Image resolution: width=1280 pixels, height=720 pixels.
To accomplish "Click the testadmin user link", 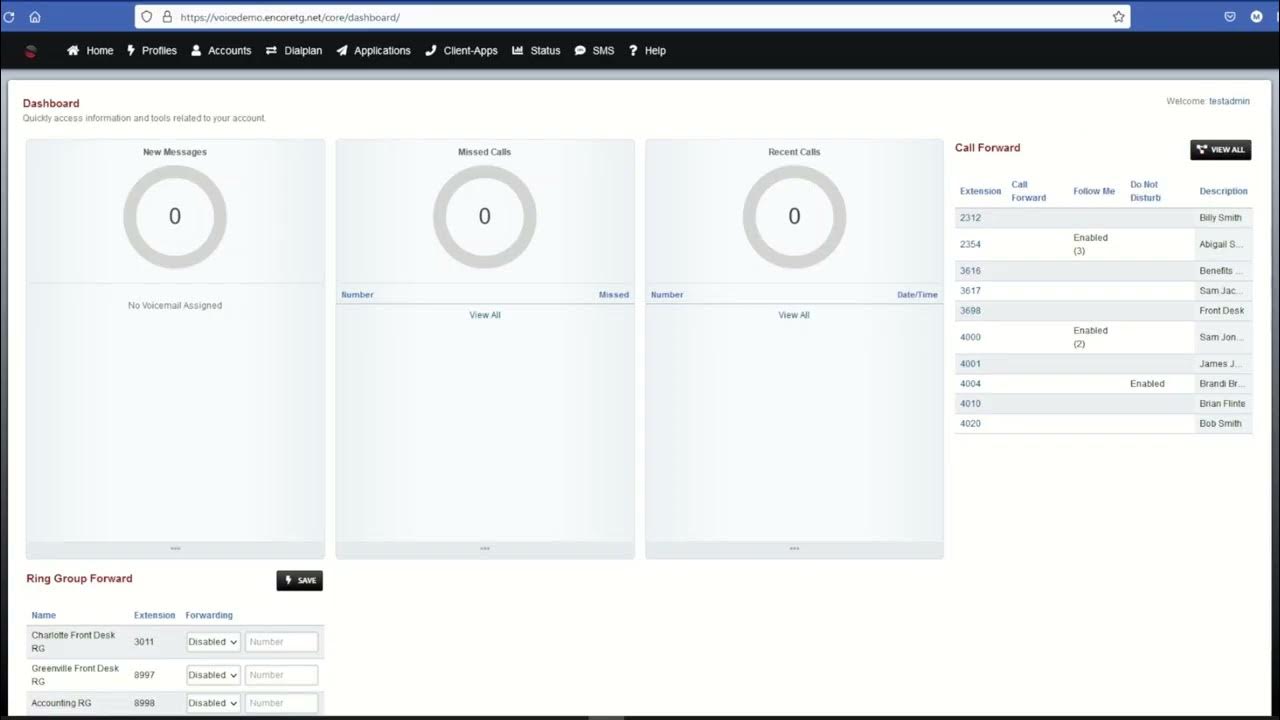I will point(1229,101).
